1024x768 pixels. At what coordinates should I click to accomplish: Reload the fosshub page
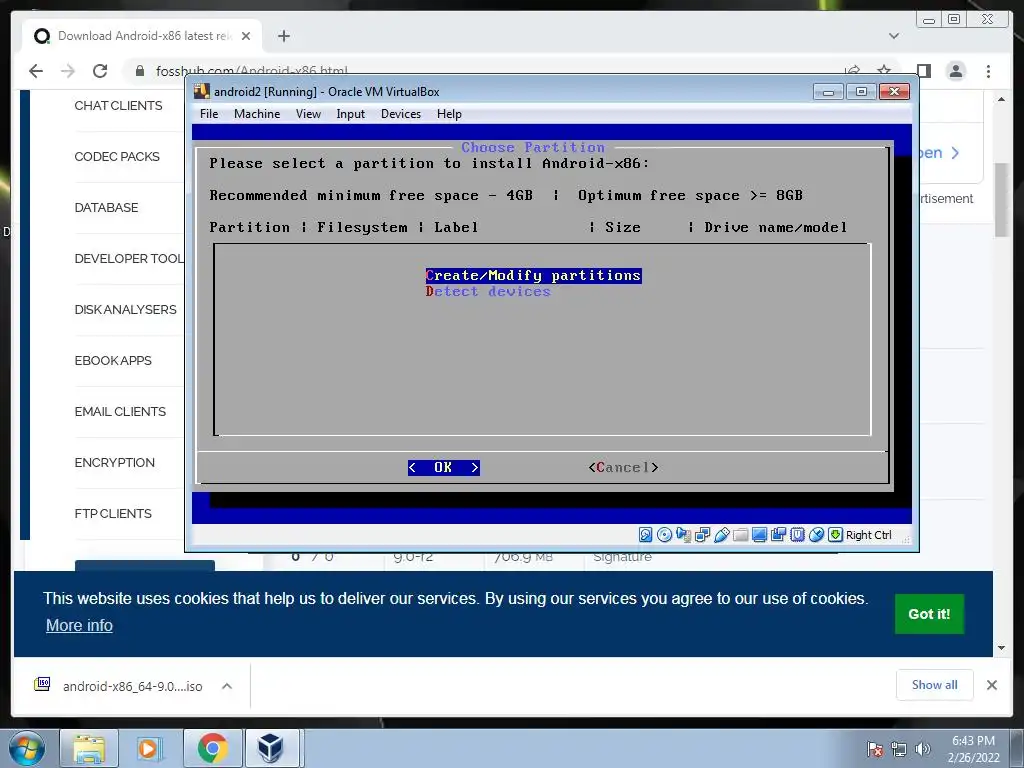pyautogui.click(x=100, y=71)
